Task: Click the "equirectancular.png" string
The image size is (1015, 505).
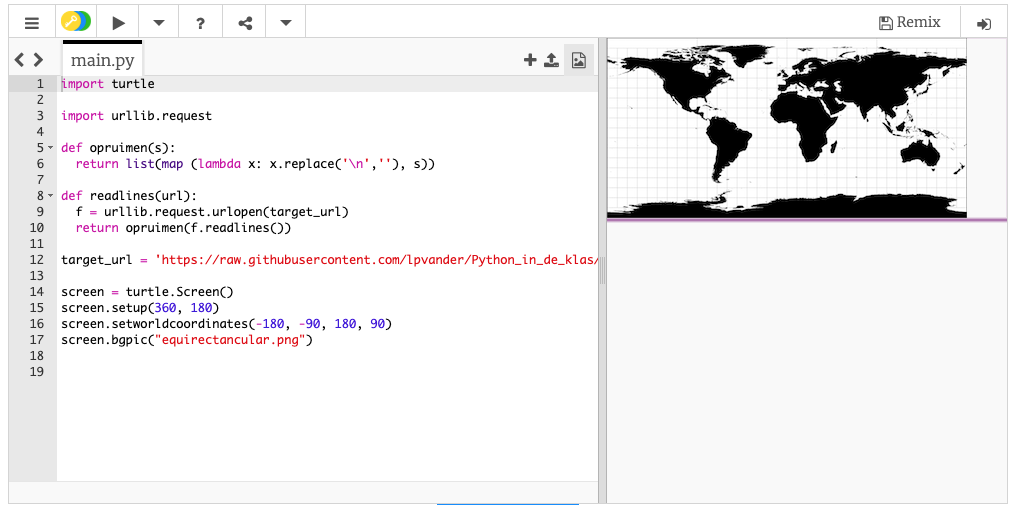Action: tap(230, 339)
